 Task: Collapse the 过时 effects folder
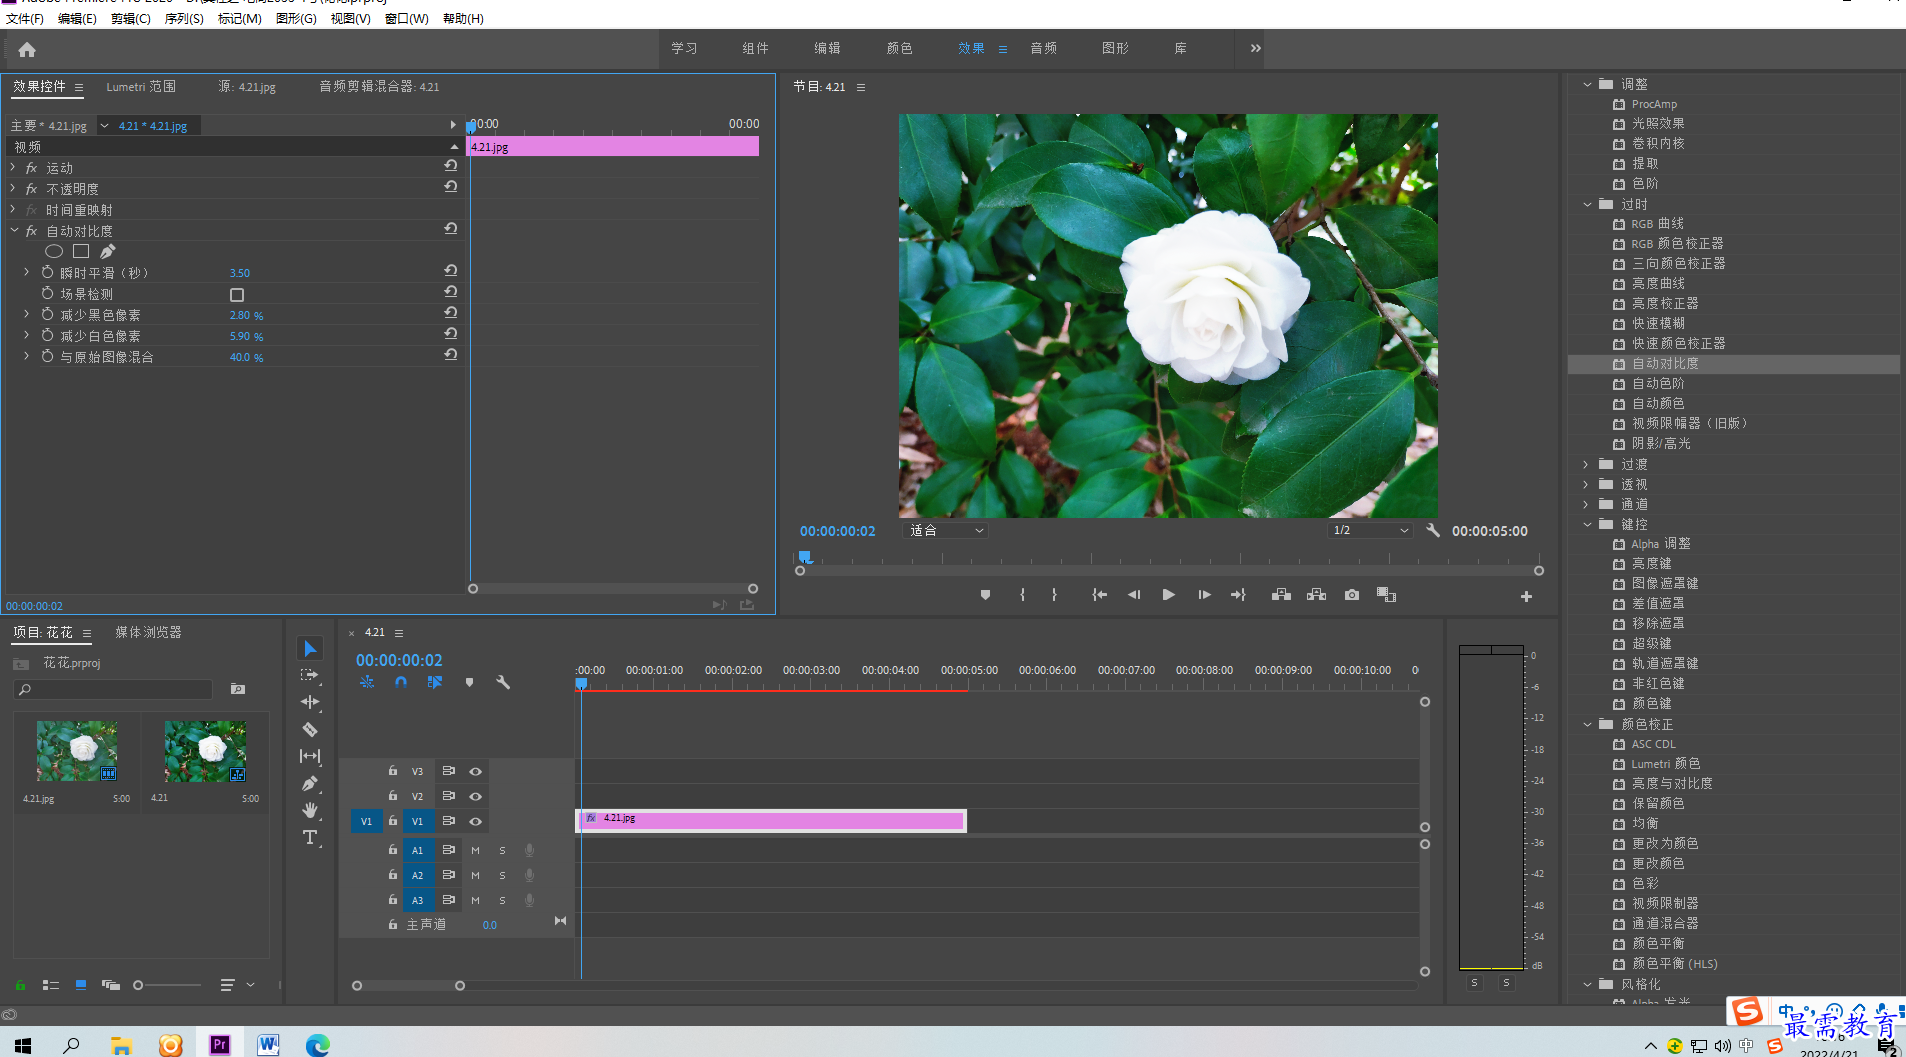point(1587,205)
